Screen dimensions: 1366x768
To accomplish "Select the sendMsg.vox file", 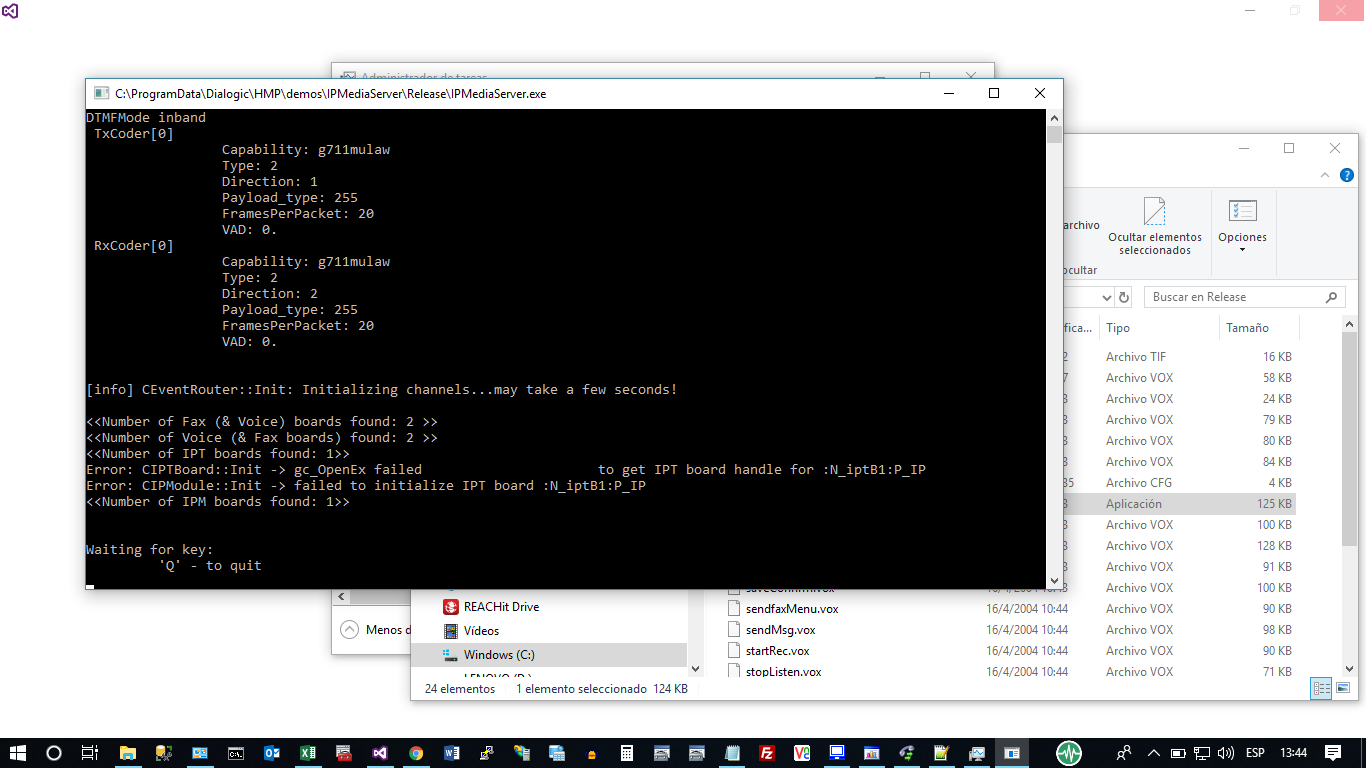I will 780,630.
